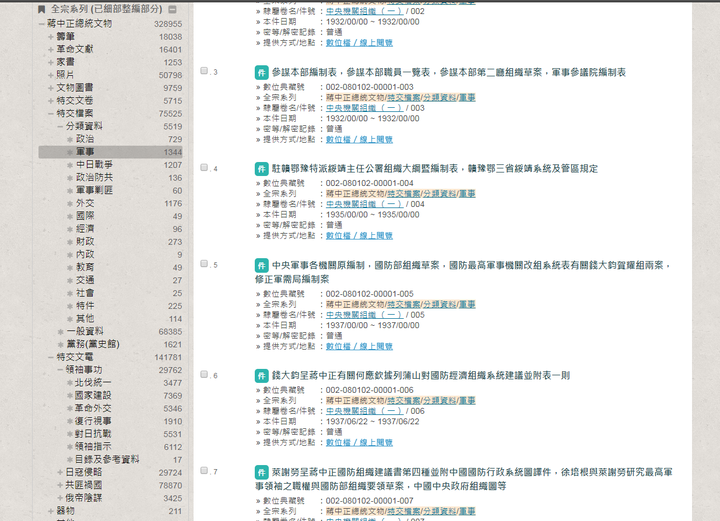Expand the 俄帝陰謀 tree node

pos(60,498)
